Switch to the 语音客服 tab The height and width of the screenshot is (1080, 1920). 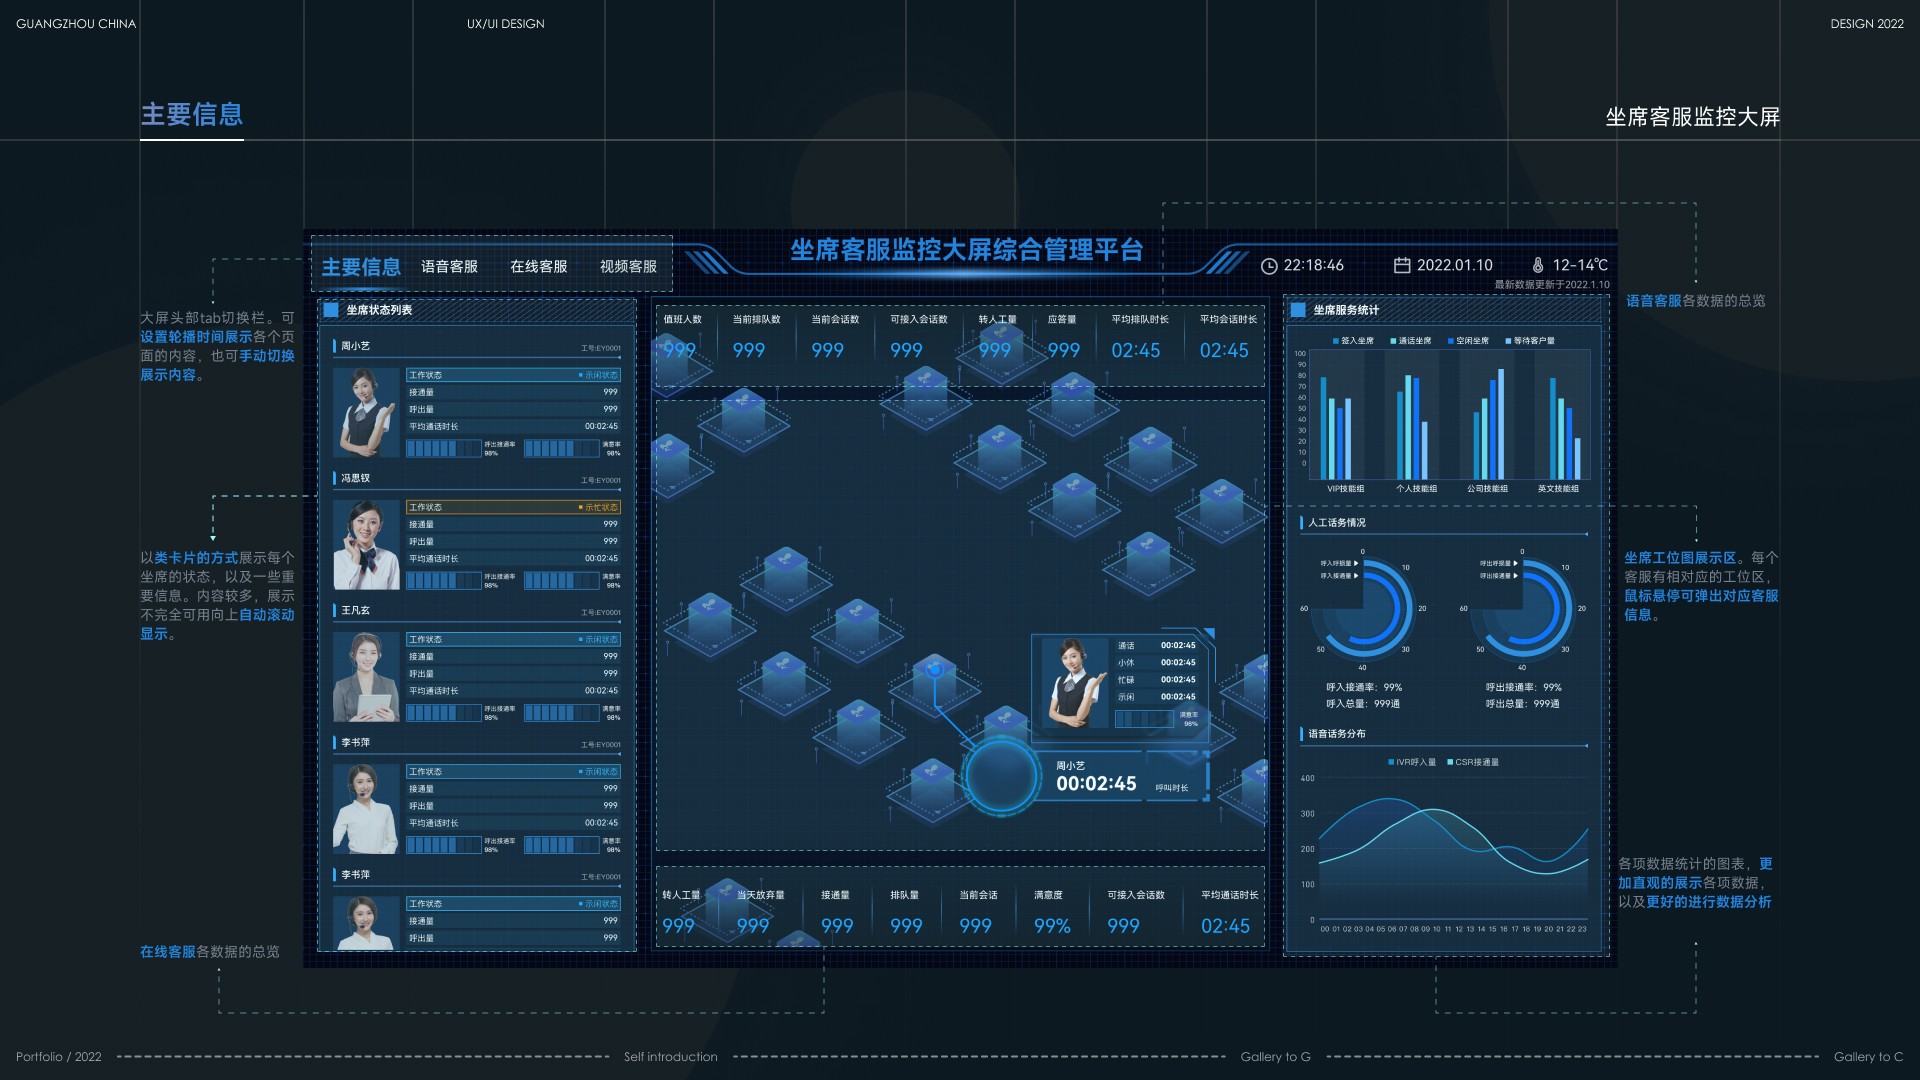point(449,267)
